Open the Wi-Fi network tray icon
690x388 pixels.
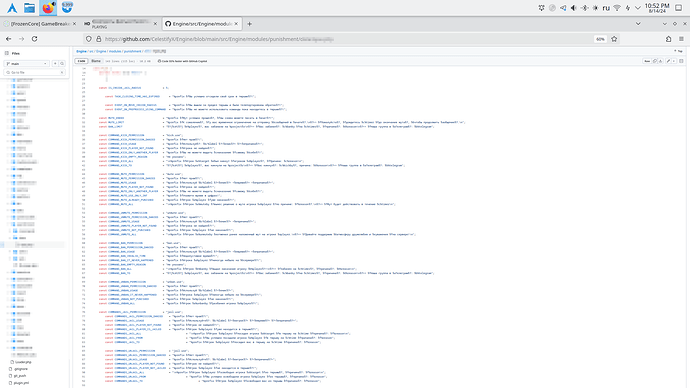click(x=617, y=8)
